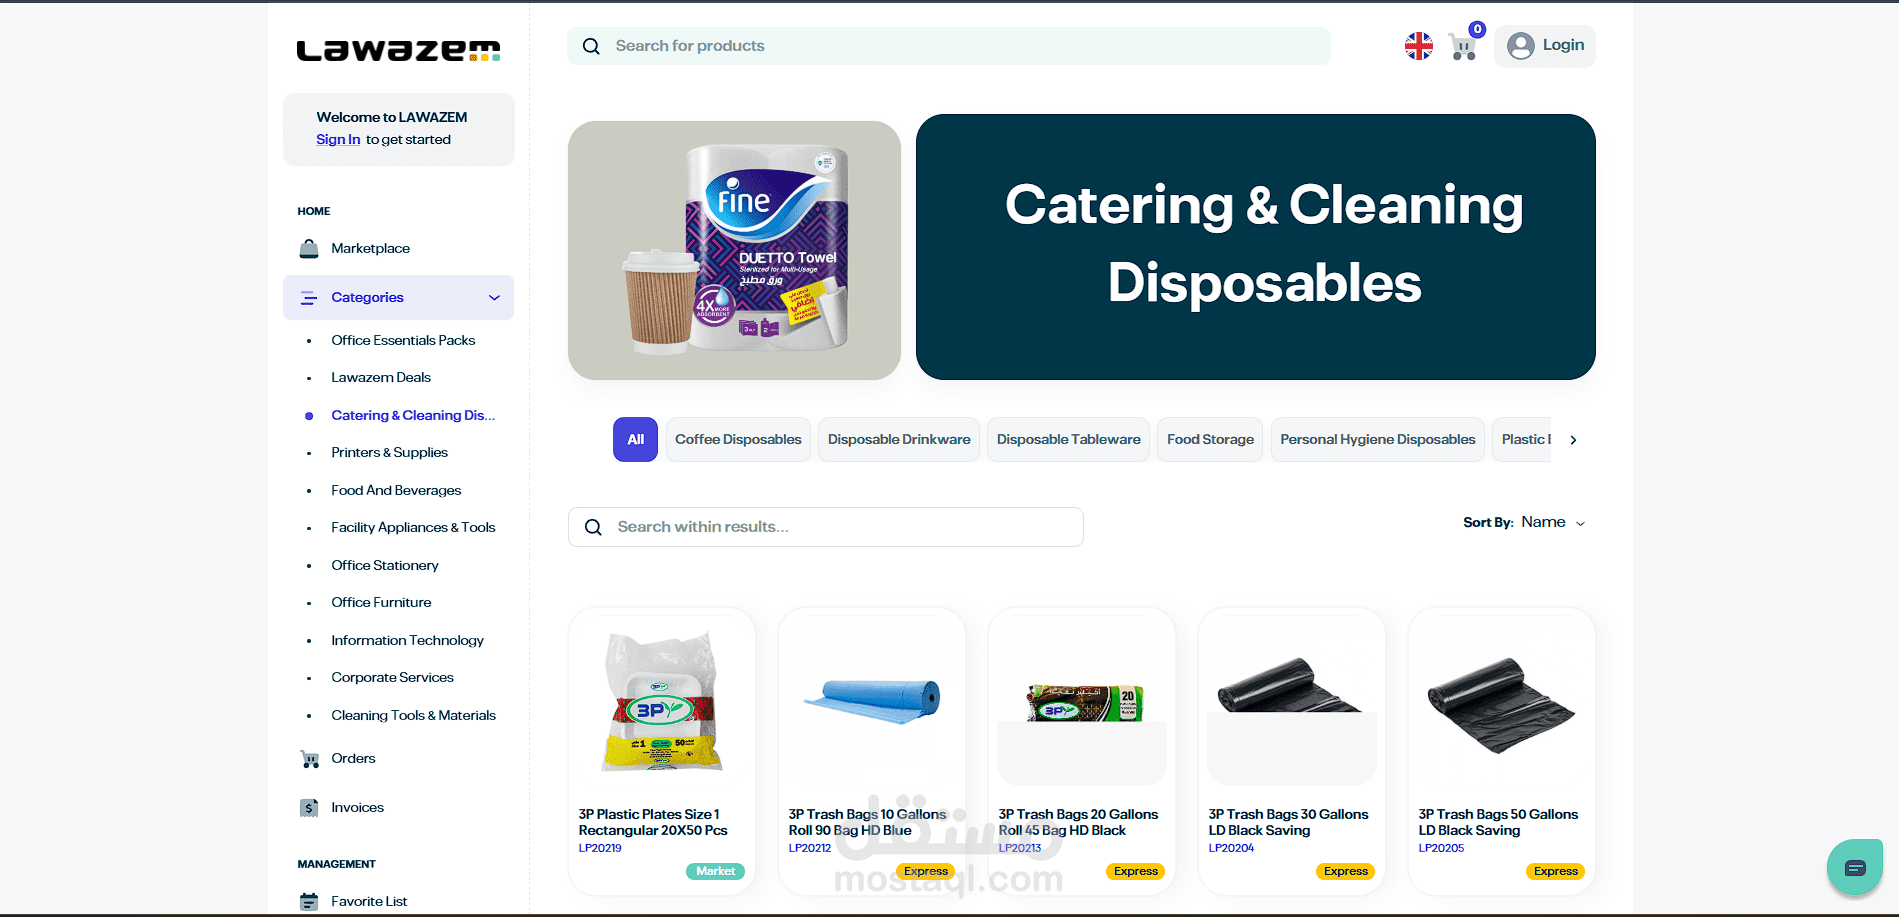Select the Food Storage tab

1210,440
